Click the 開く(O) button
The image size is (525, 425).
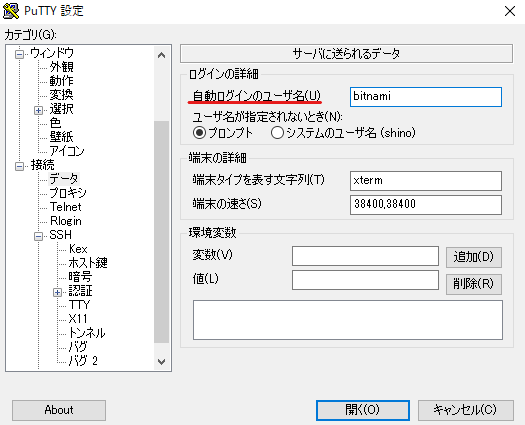(363, 410)
